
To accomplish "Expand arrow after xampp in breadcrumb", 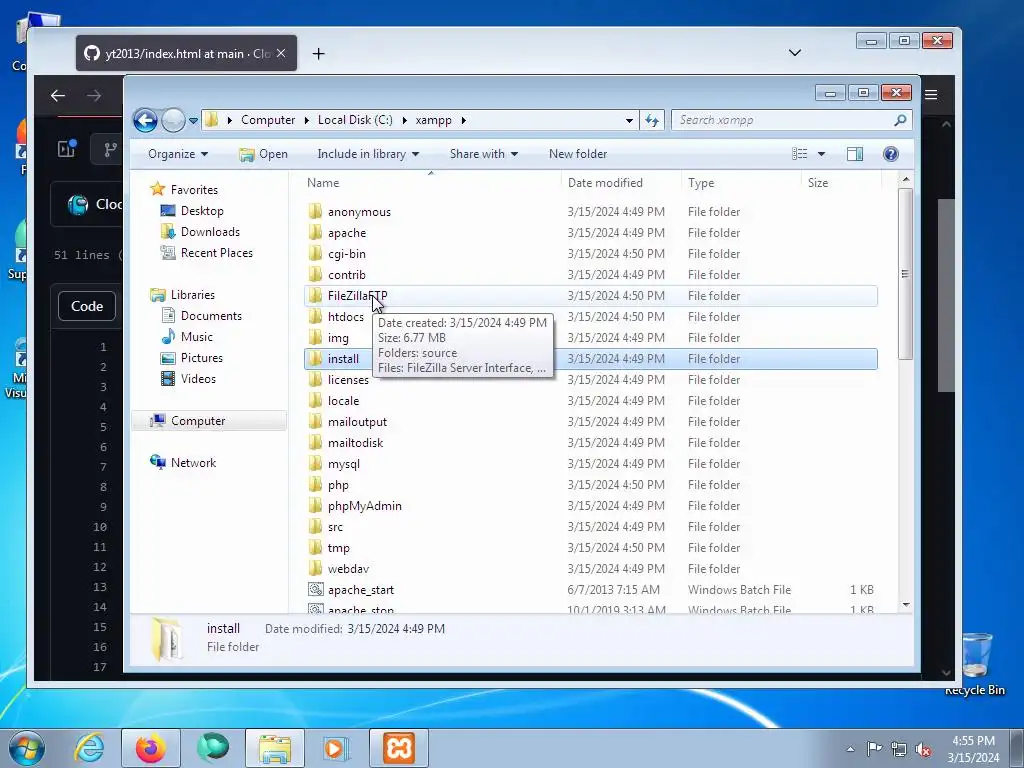I will coord(464,120).
